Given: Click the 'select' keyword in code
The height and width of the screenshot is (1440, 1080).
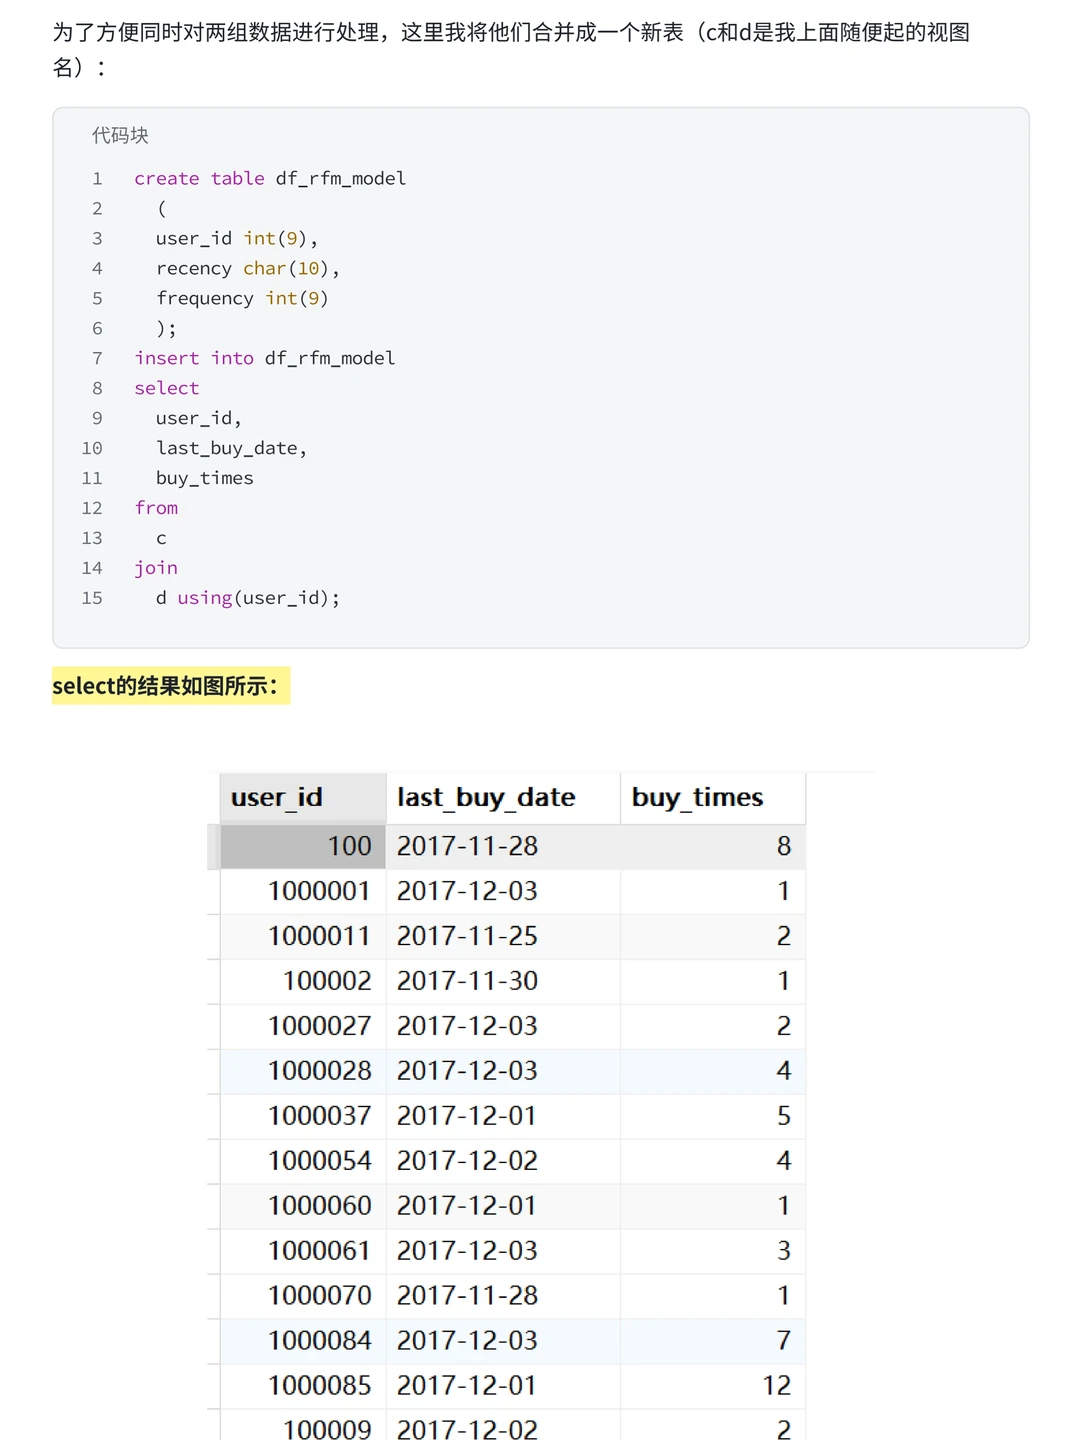Looking at the screenshot, I should (167, 388).
